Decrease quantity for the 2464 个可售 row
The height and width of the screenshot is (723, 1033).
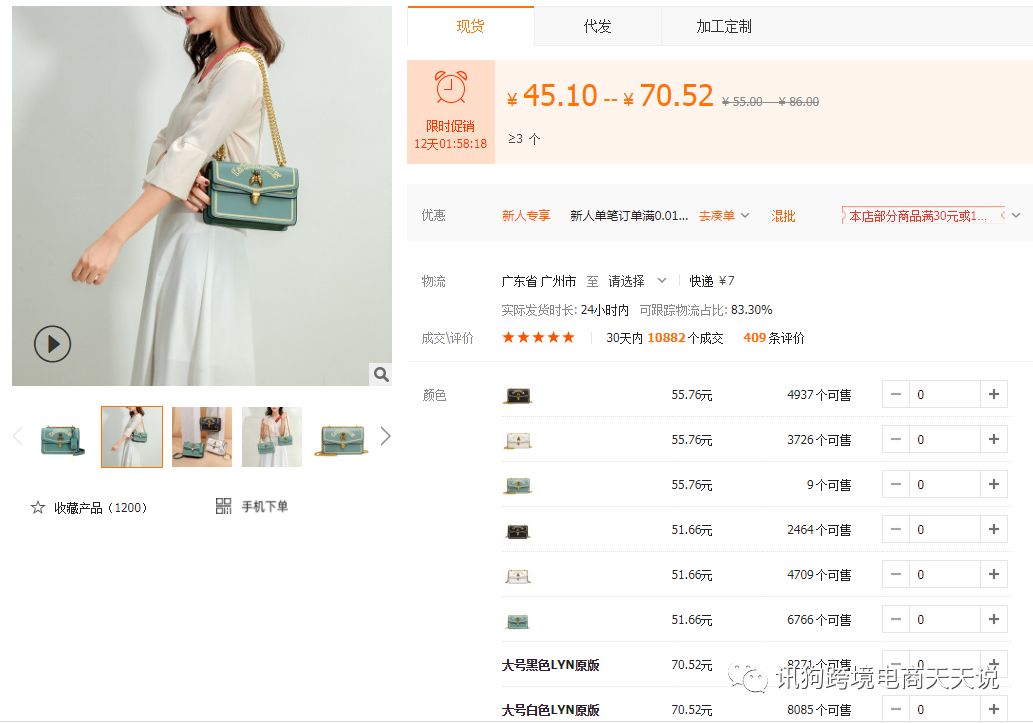click(x=896, y=529)
